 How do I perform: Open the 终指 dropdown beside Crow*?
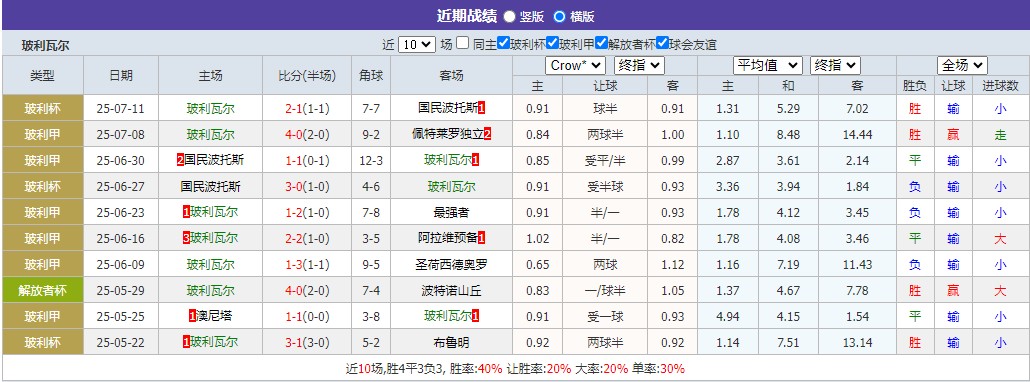tap(639, 66)
